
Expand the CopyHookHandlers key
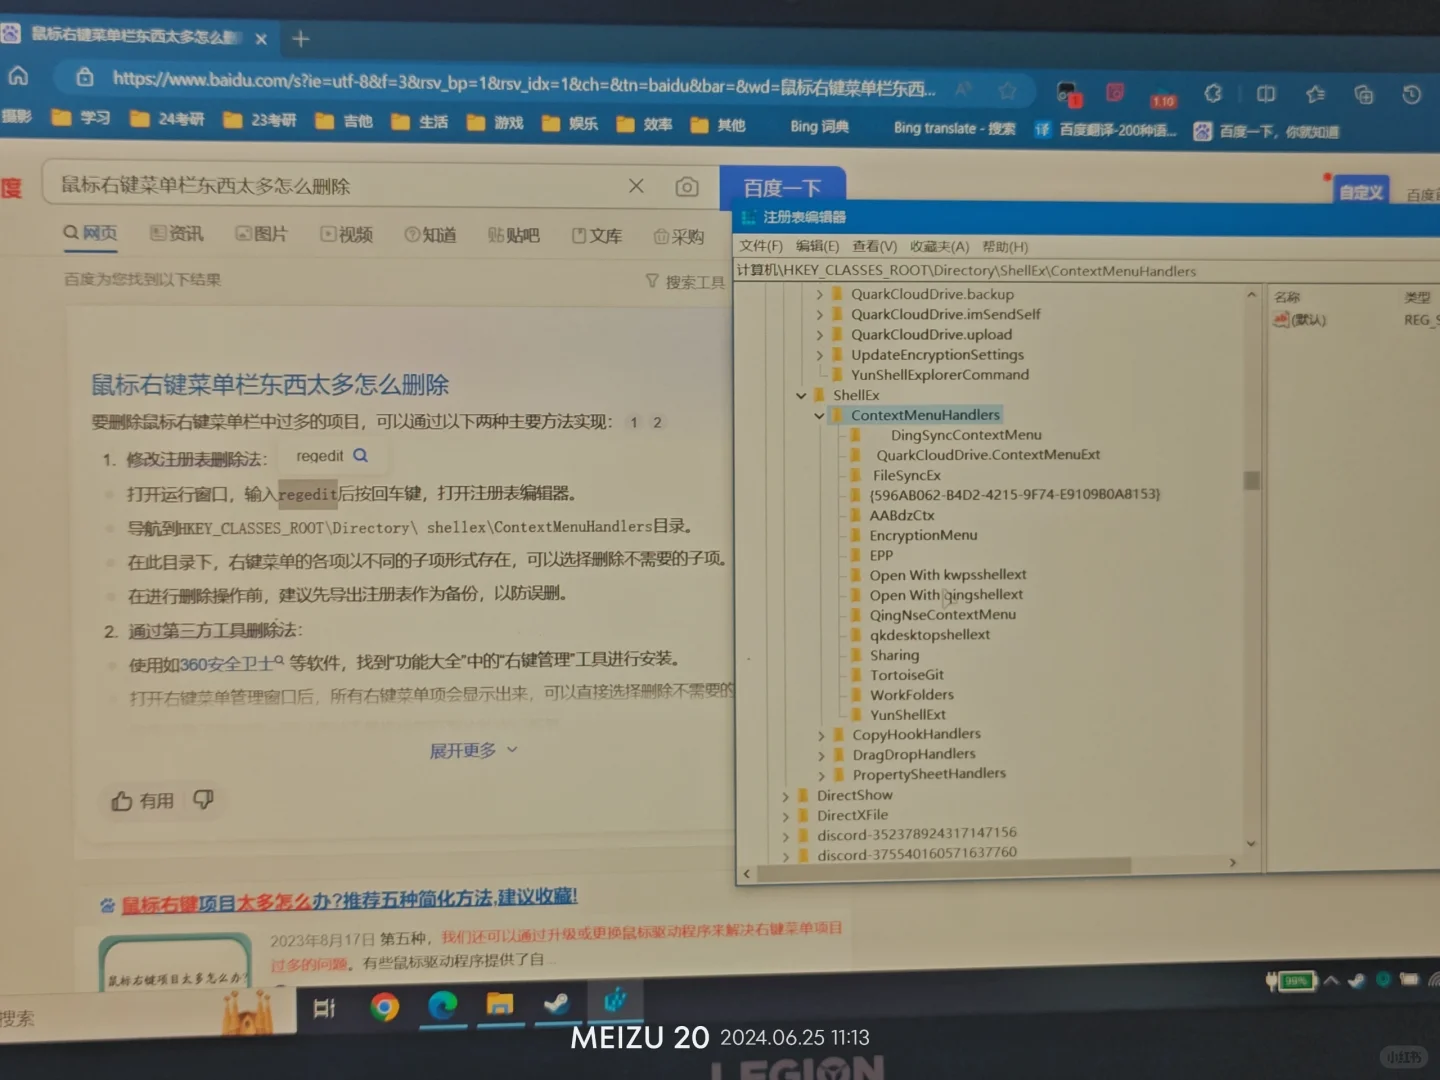pyautogui.click(x=821, y=735)
